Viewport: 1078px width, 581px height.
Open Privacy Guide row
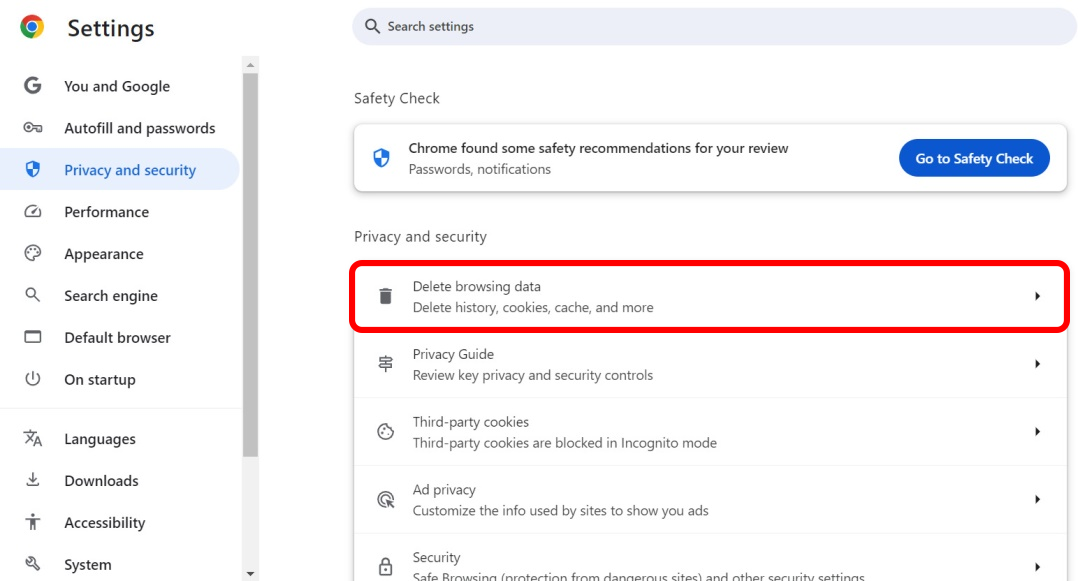tap(710, 364)
